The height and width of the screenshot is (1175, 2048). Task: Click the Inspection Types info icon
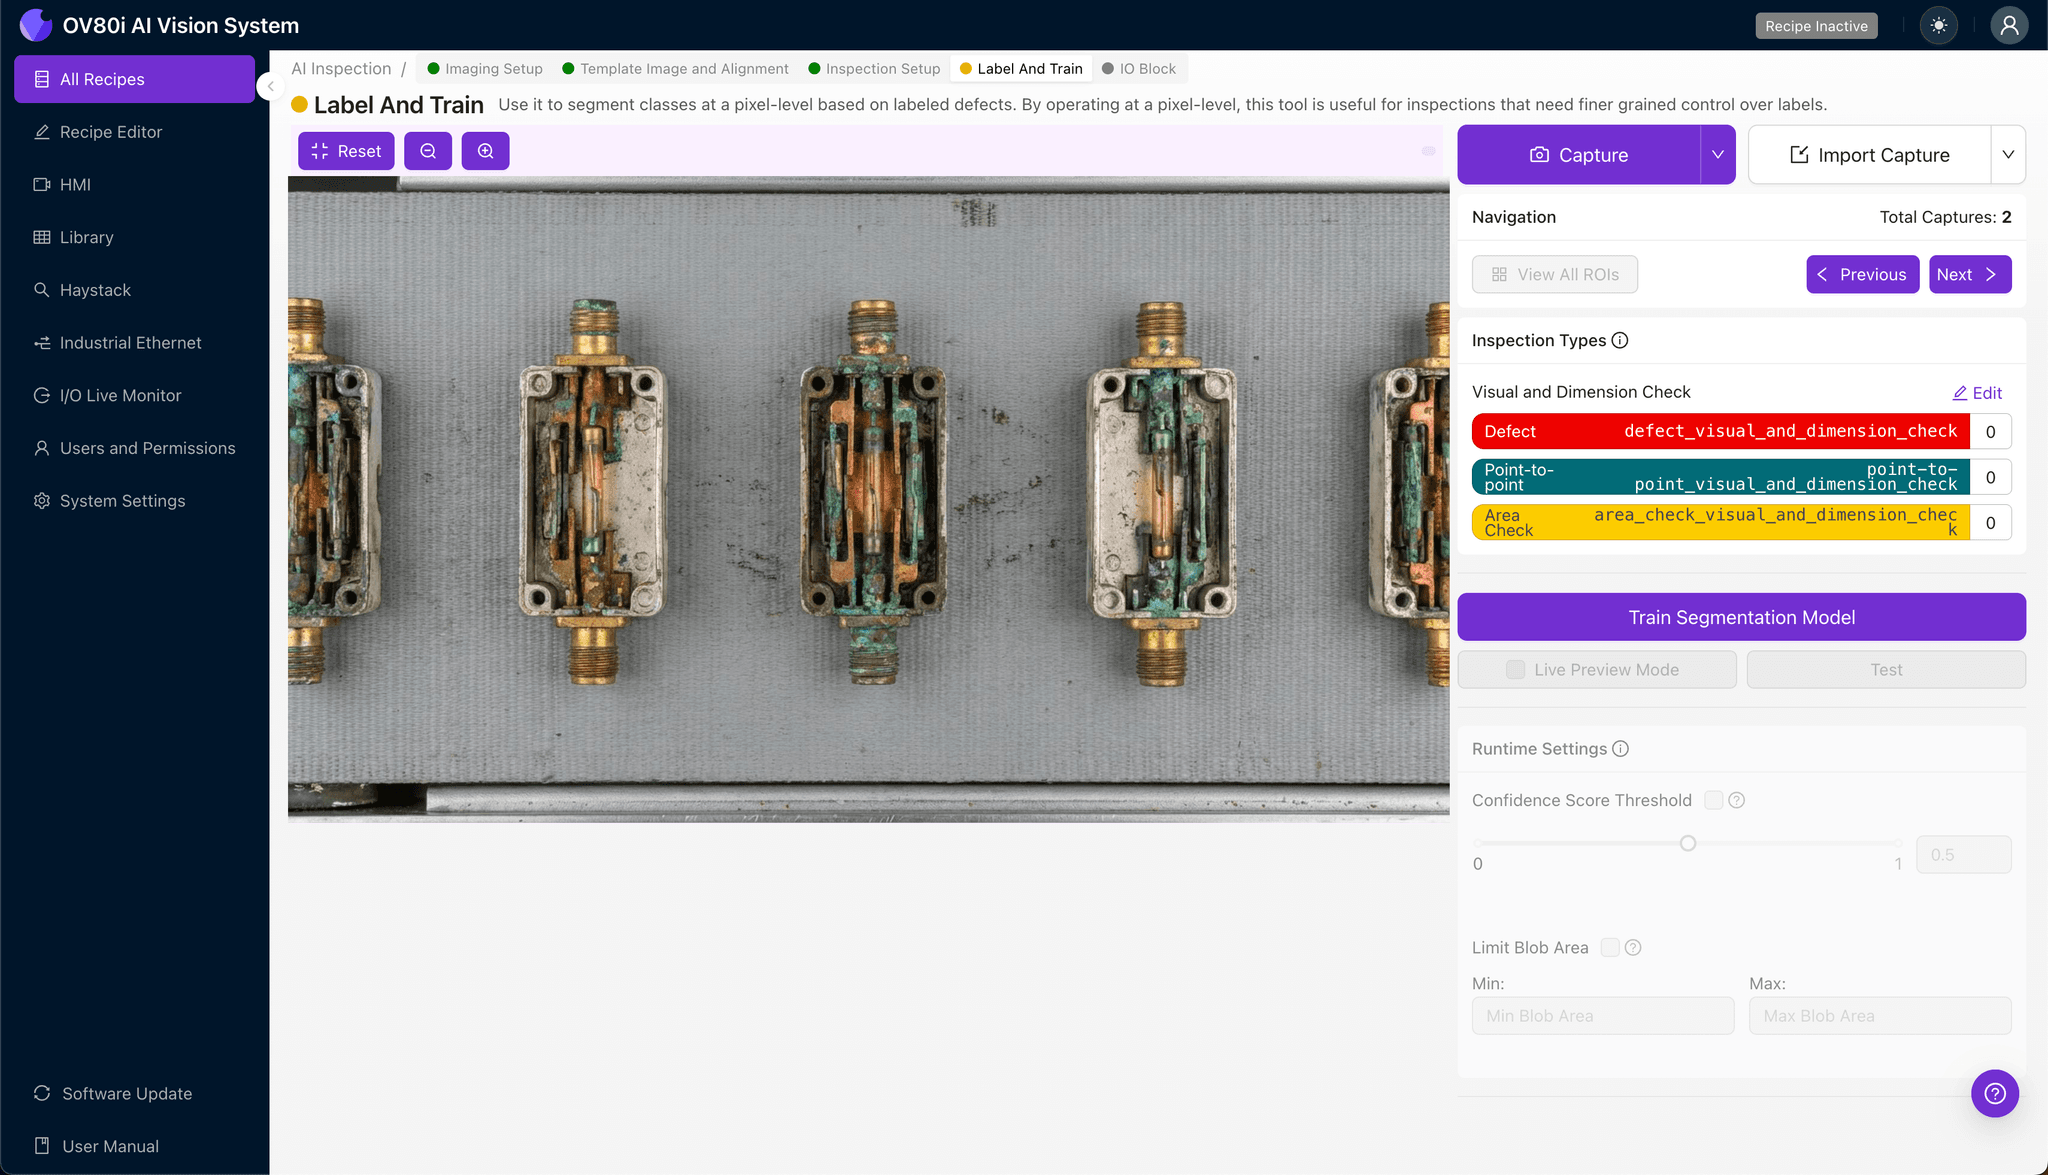pos(1620,340)
